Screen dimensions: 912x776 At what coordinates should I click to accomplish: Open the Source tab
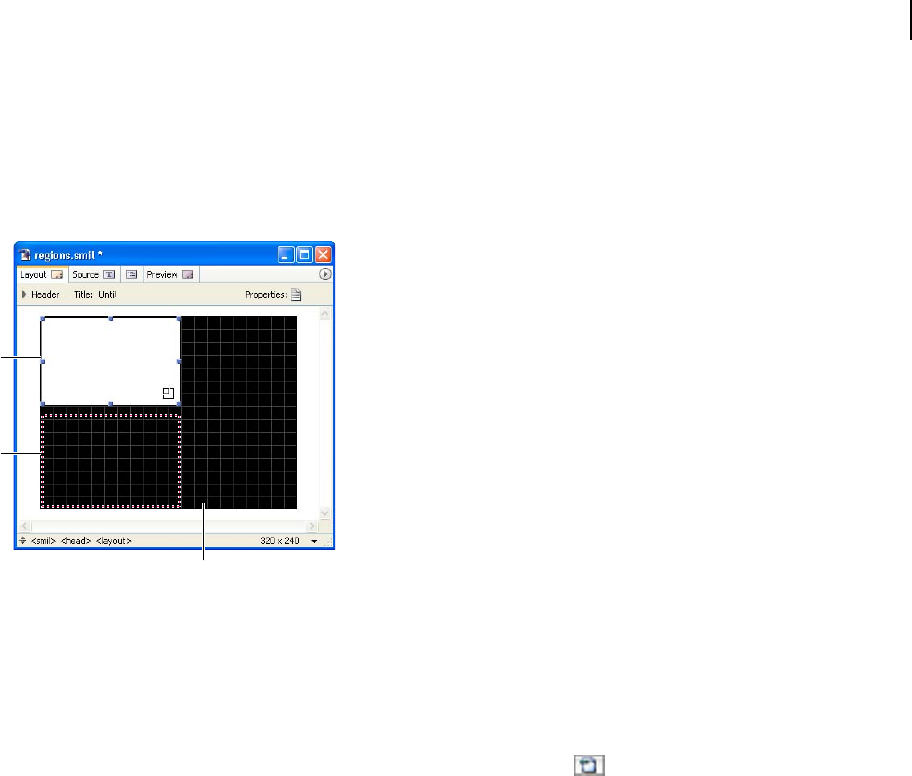point(94,275)
